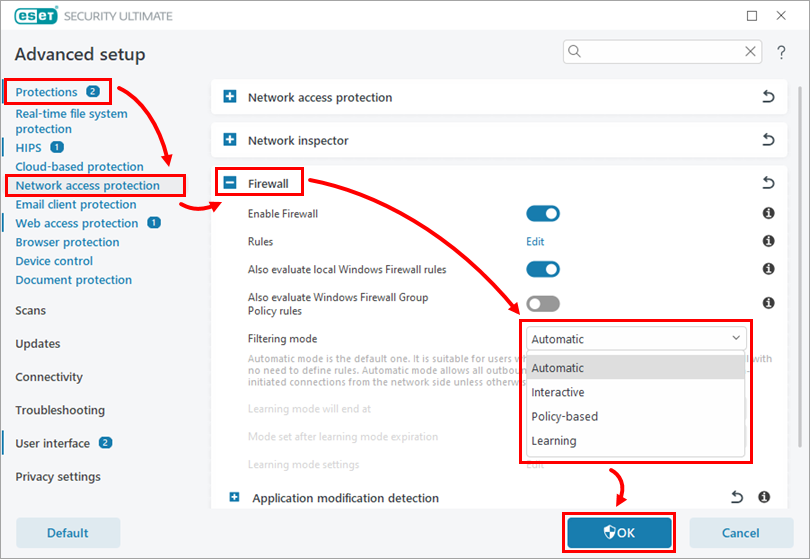Viewport: 810px width, 559px height.
Task: Open the Filtering mode dropdown
Action: [636, 339]
